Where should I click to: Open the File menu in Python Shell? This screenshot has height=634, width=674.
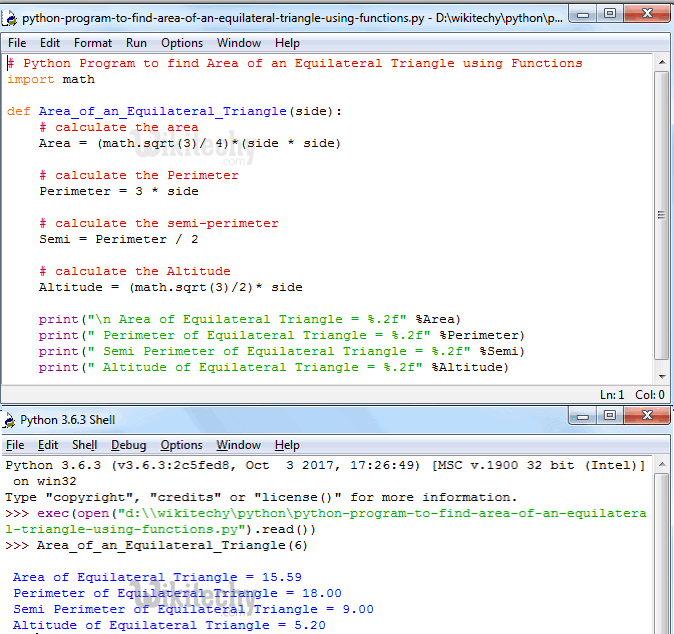(x=15, y=445)
